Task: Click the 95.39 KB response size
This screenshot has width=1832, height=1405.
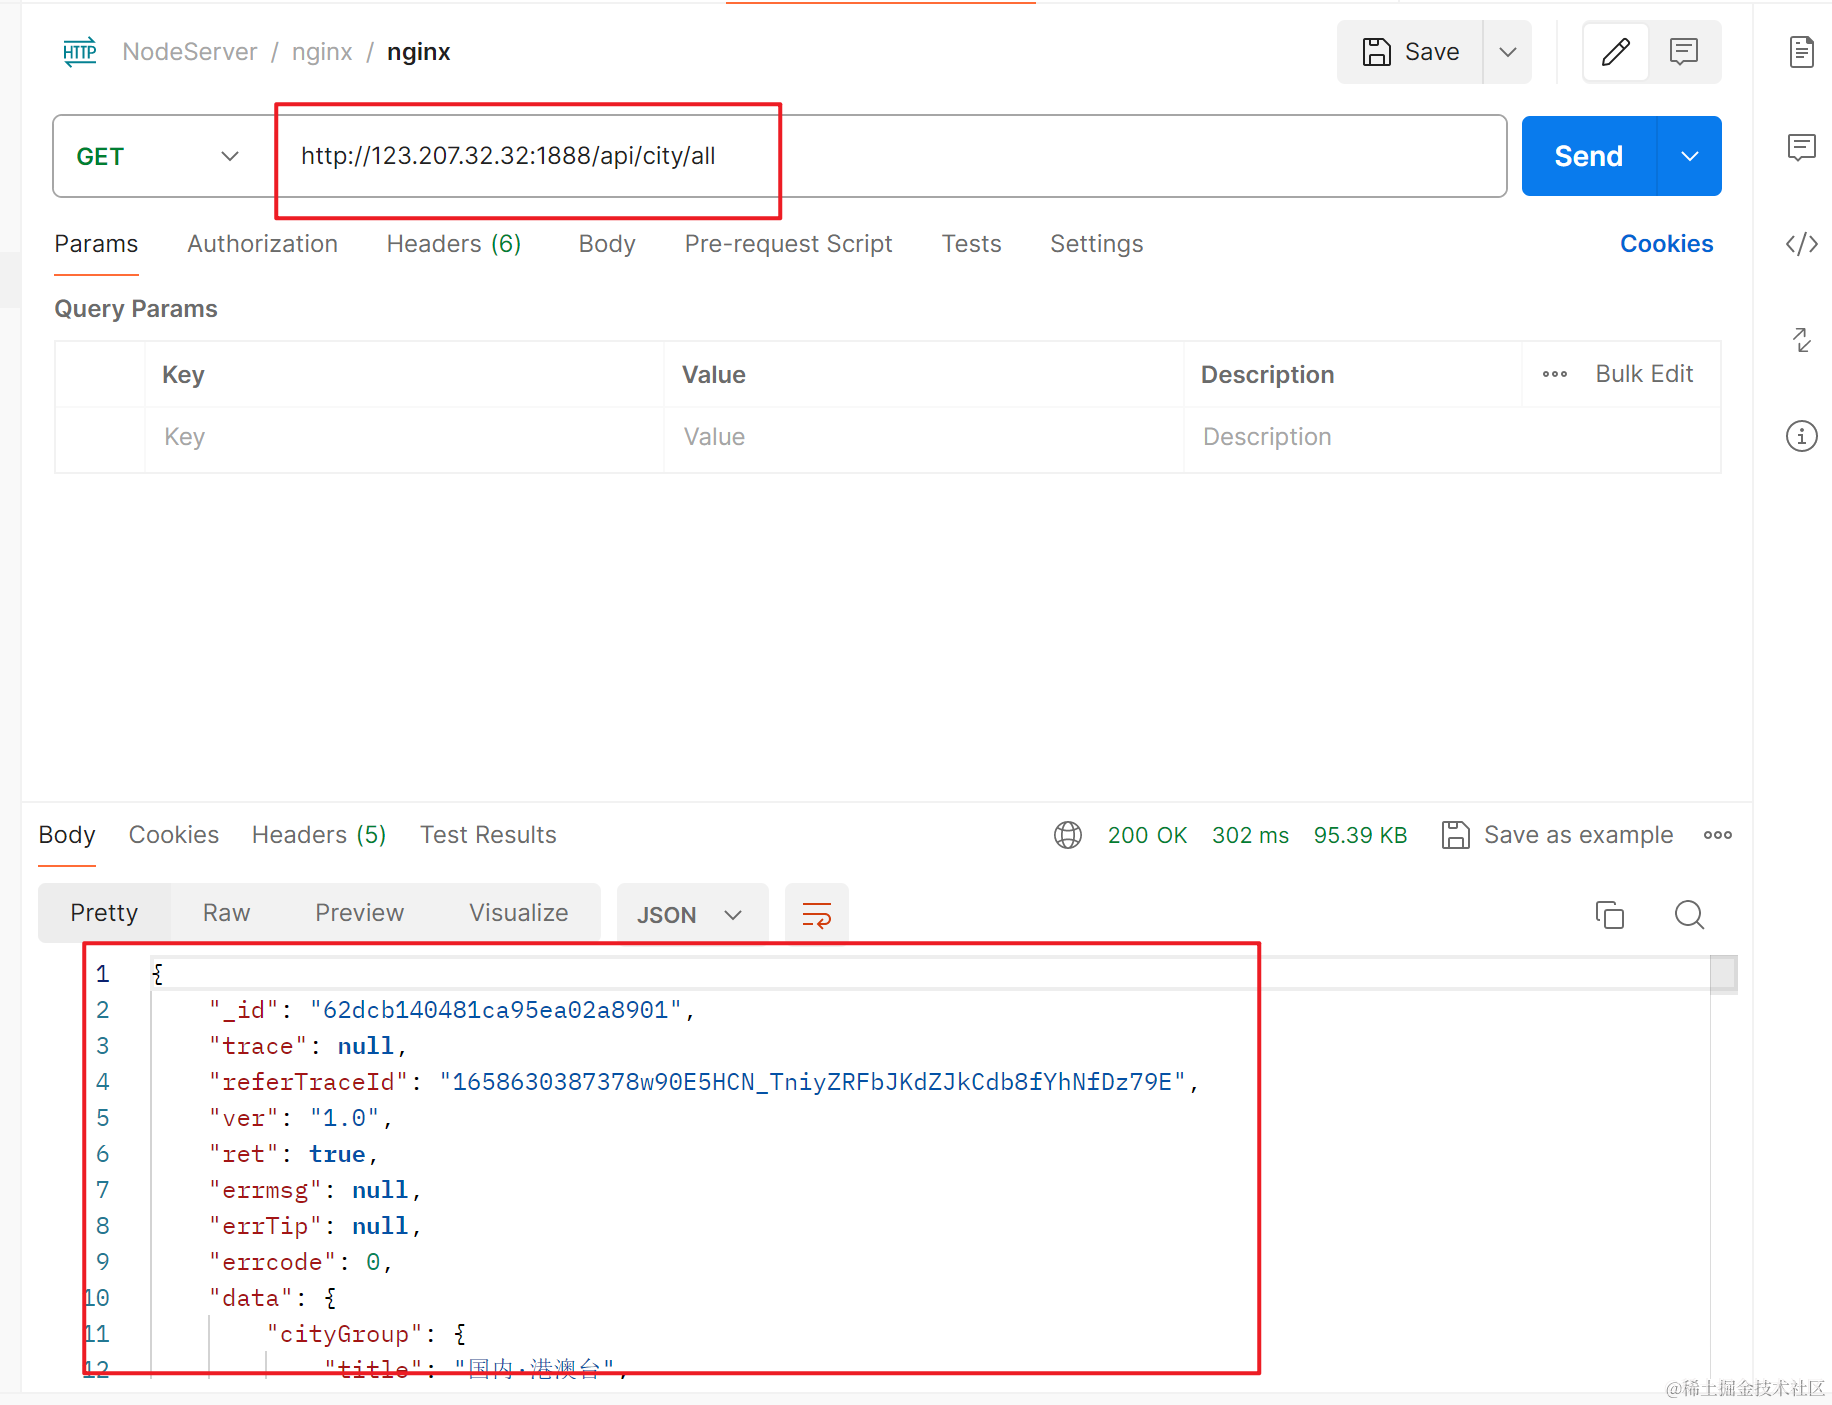Action: click(x=1360, y=835)
